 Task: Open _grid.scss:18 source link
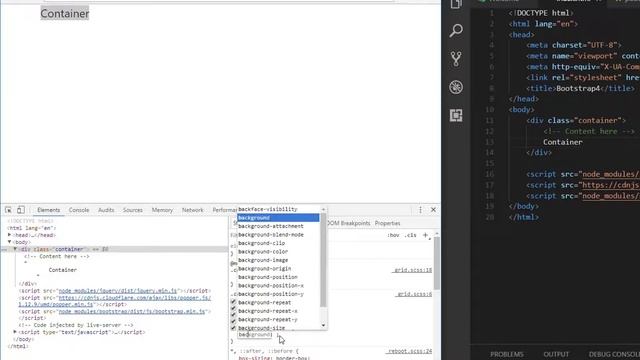(x=412, y=270)
